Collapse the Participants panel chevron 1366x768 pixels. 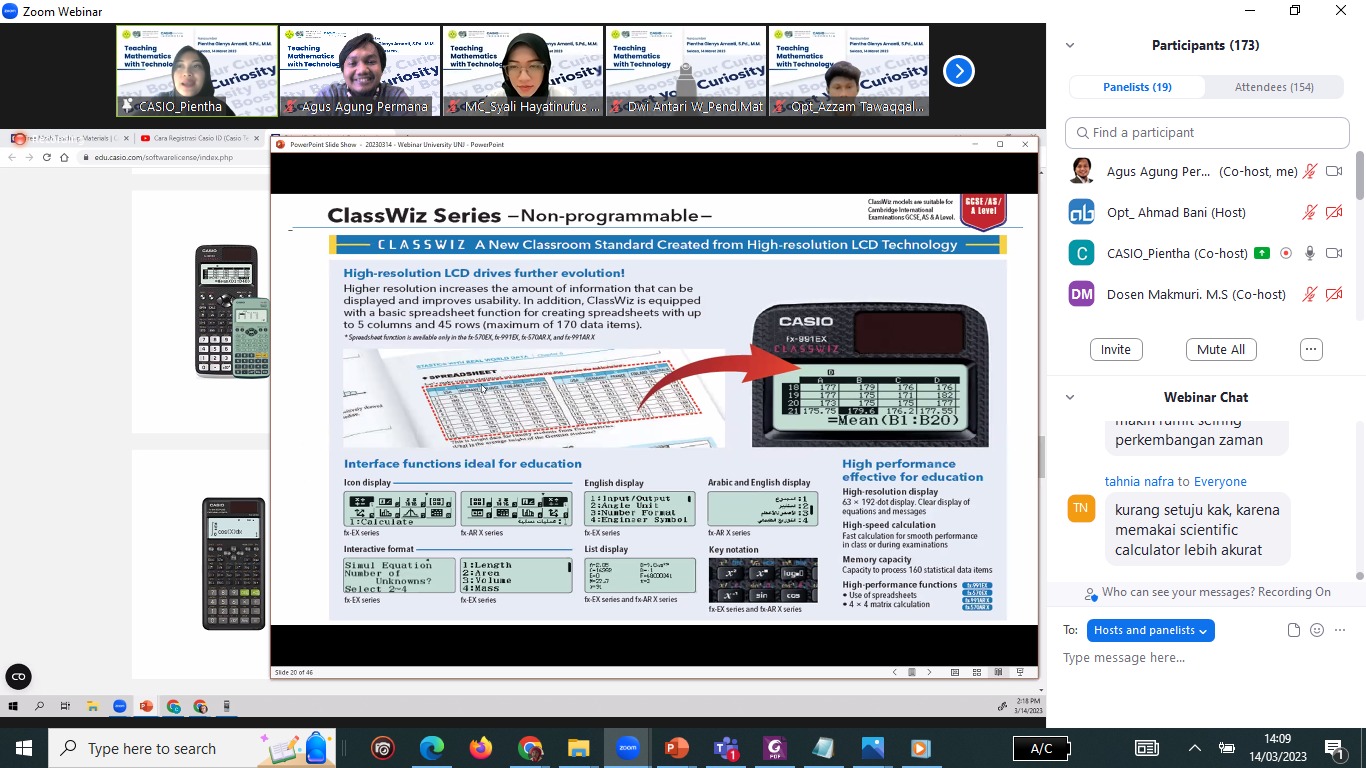click(1070, 45)
